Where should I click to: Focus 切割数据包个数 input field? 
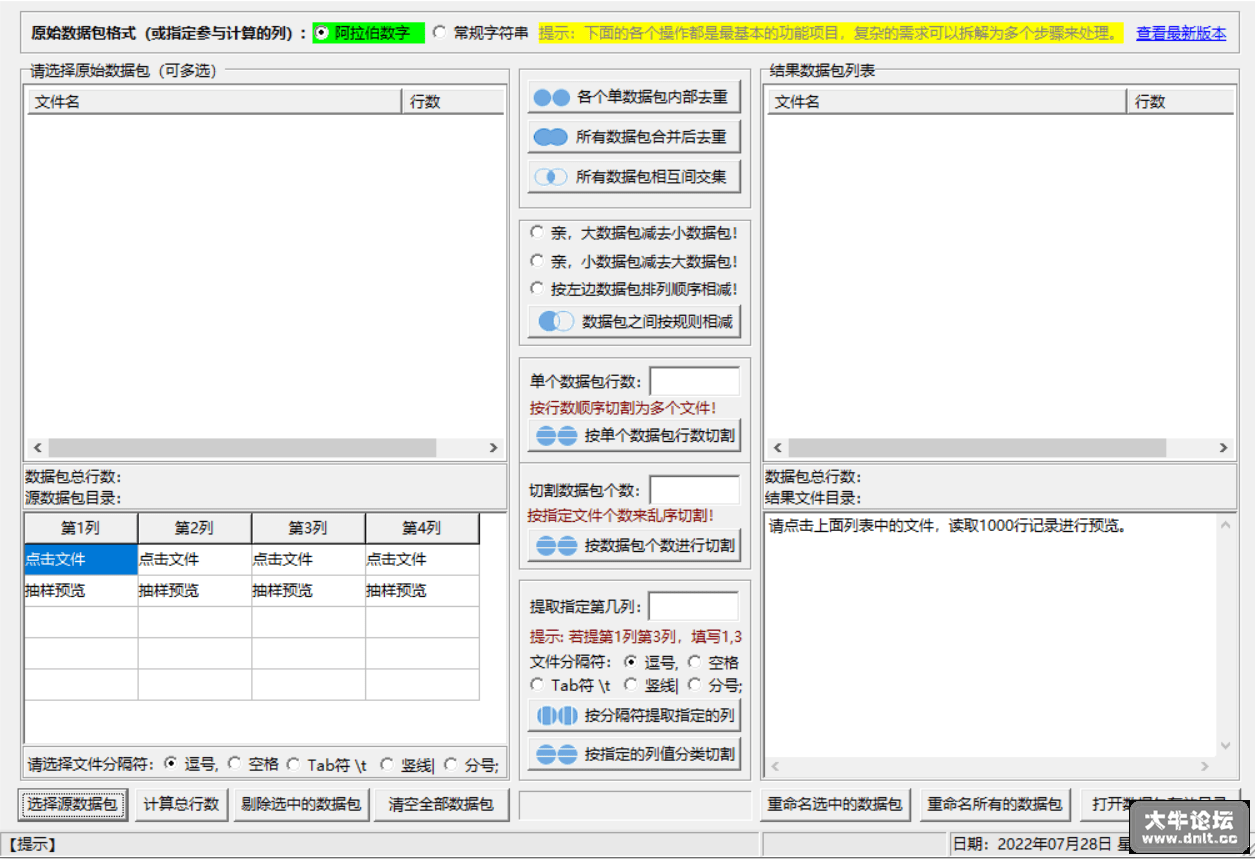coord(695,490)
